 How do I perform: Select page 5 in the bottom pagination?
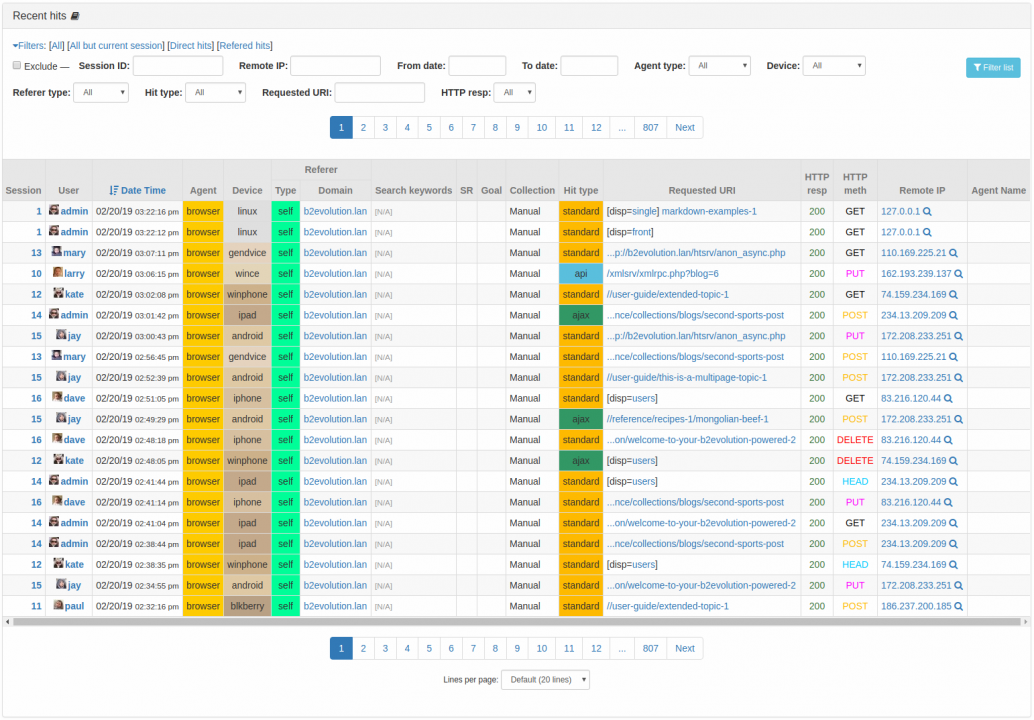[x=429, y=649]
